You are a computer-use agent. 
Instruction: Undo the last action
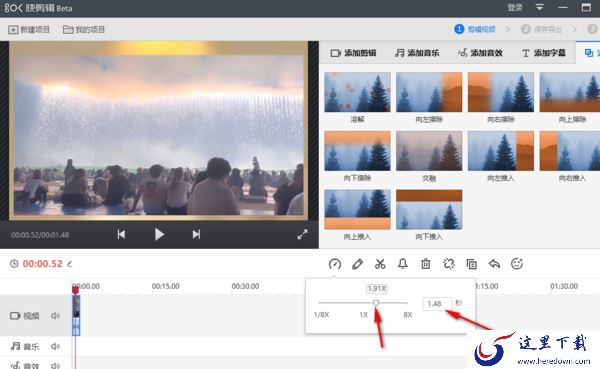494,264
